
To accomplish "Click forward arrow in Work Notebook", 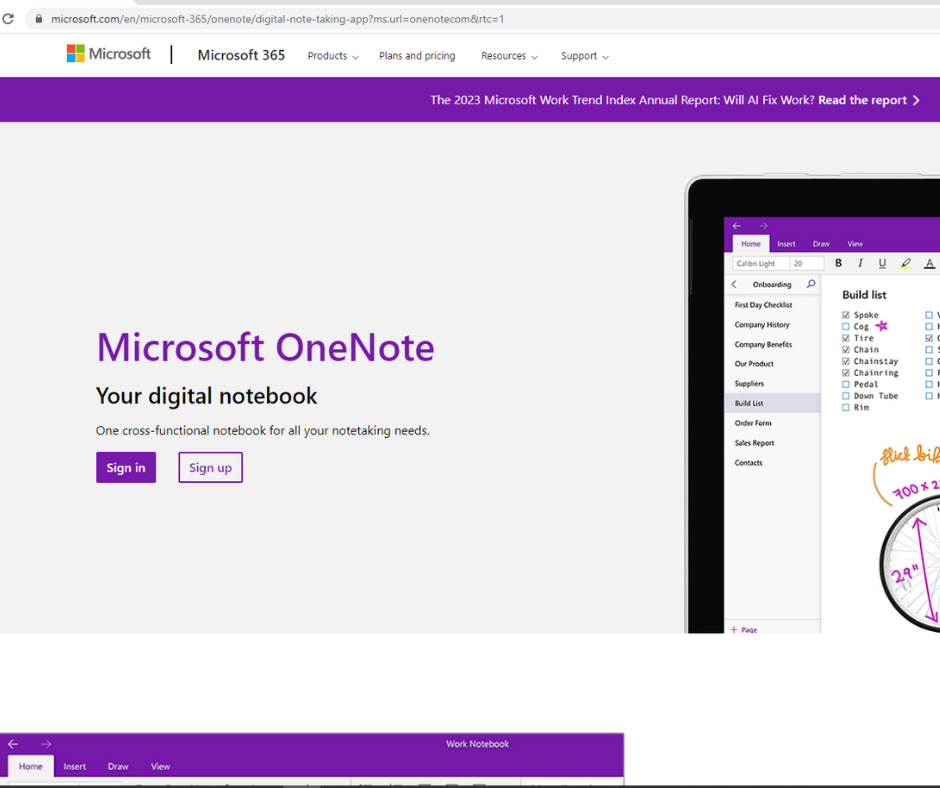I will click(46, 744).
